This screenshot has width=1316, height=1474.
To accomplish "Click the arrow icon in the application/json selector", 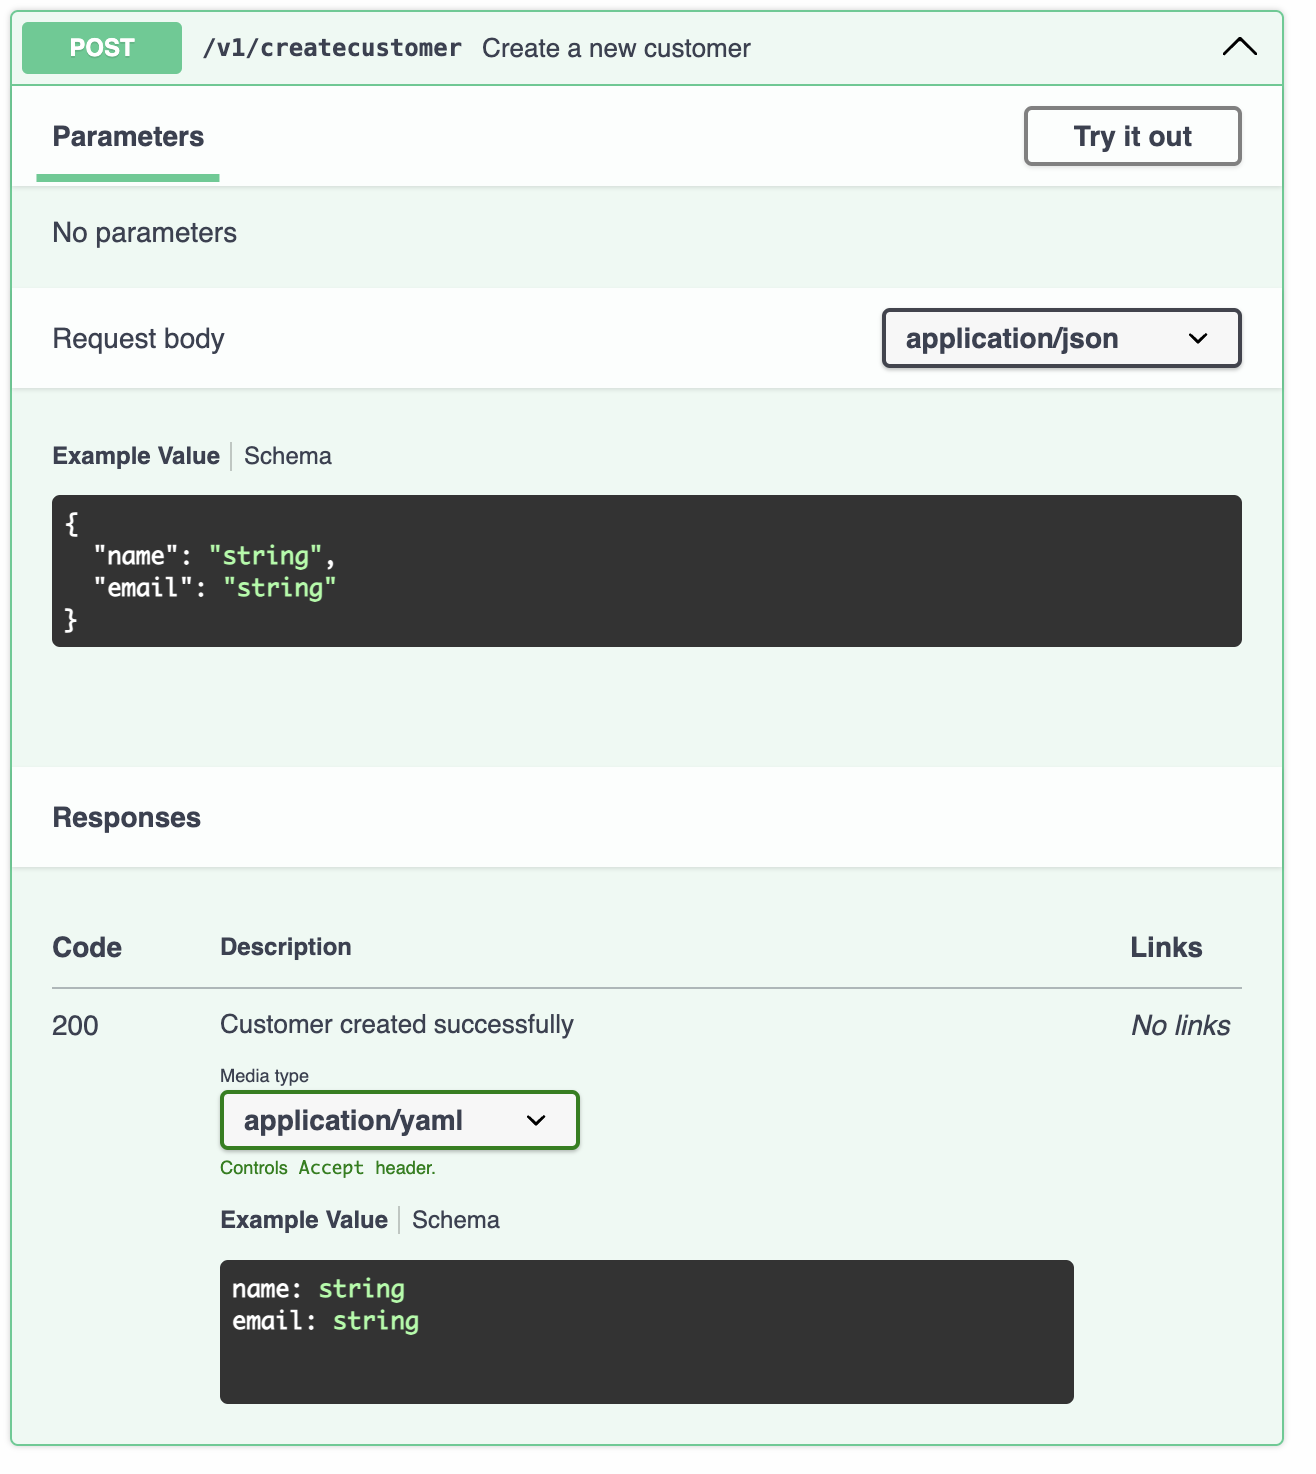I will pos(1197,339).
